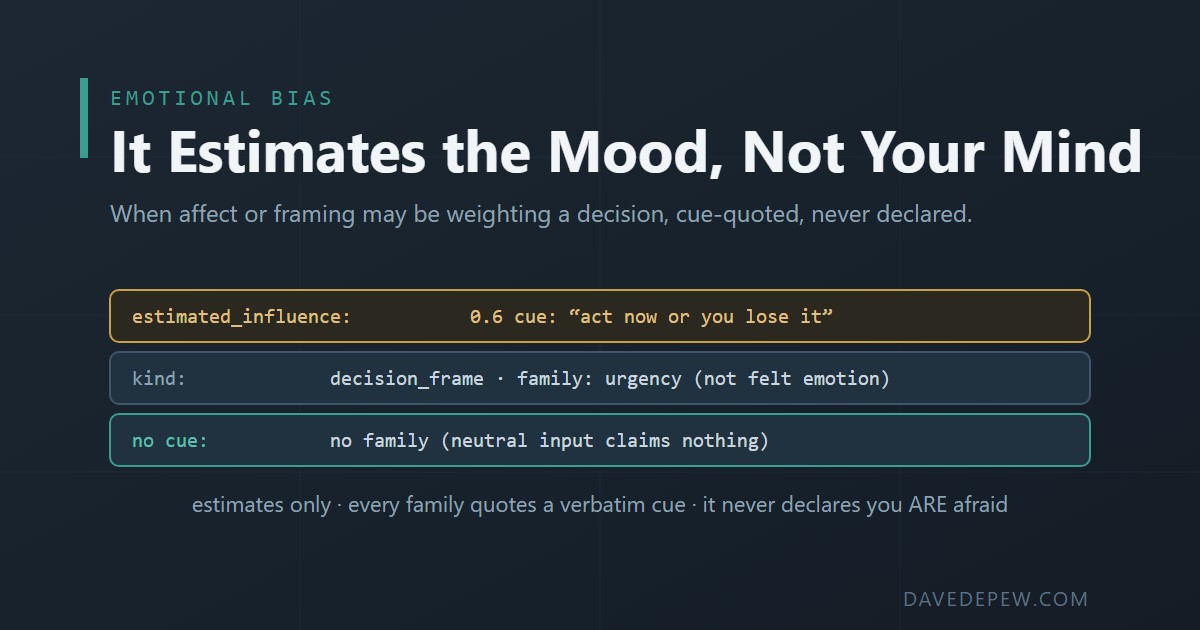The height and width of the screenshot is (630, 1200).
Task: Select the green-bordered no cue row
Action: click(600, 440)
